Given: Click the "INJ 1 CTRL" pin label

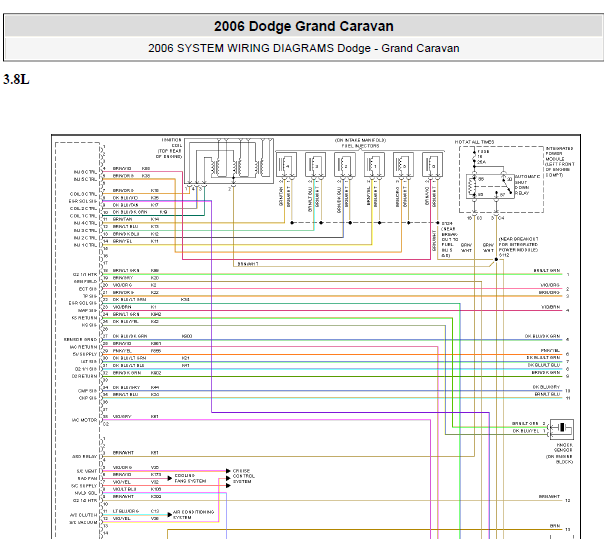Looking at the screenshot, I should point(85,245).
